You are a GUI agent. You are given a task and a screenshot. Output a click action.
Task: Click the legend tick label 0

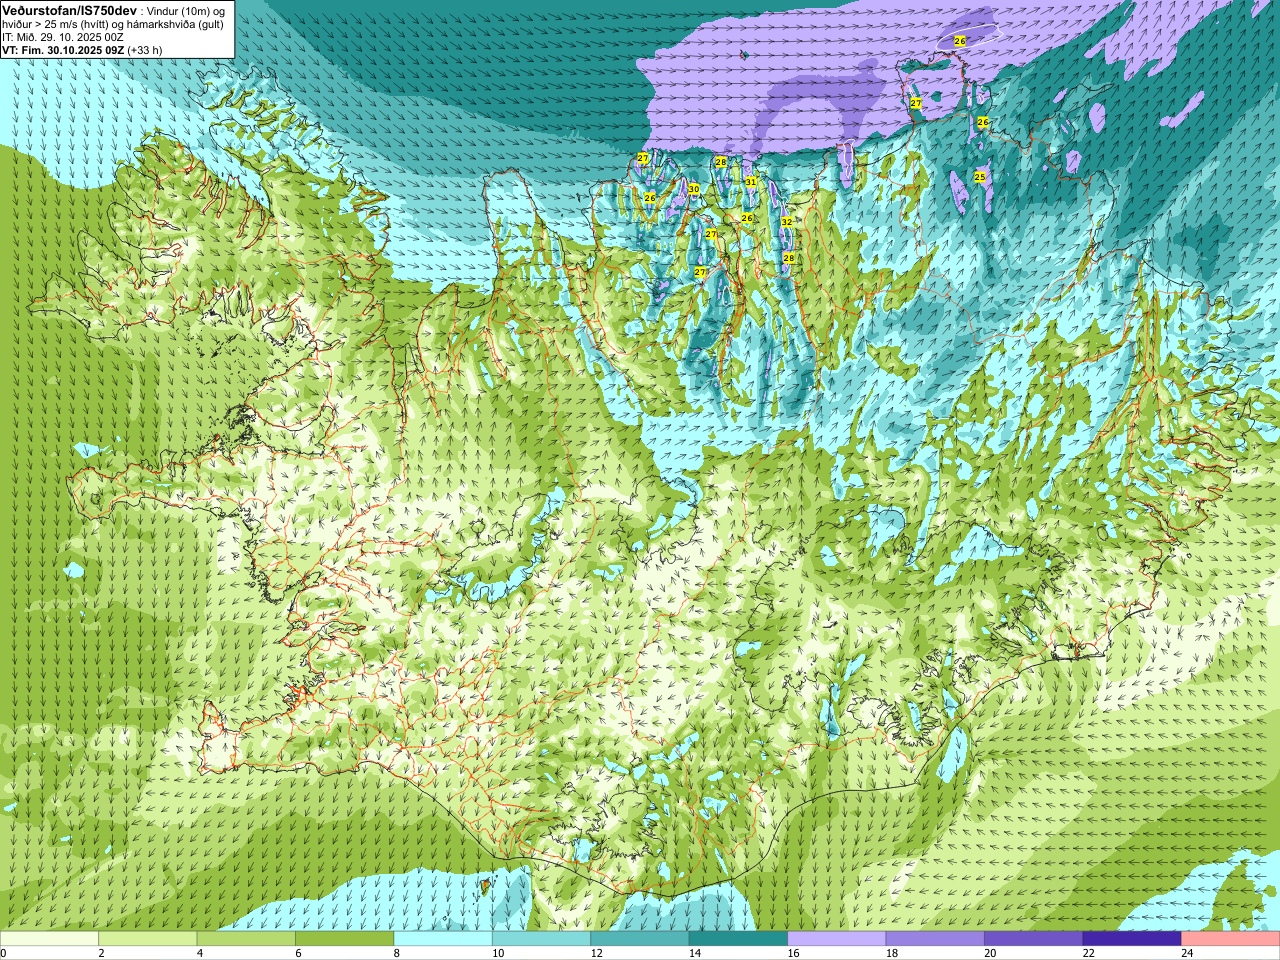[x=3, y=953]
